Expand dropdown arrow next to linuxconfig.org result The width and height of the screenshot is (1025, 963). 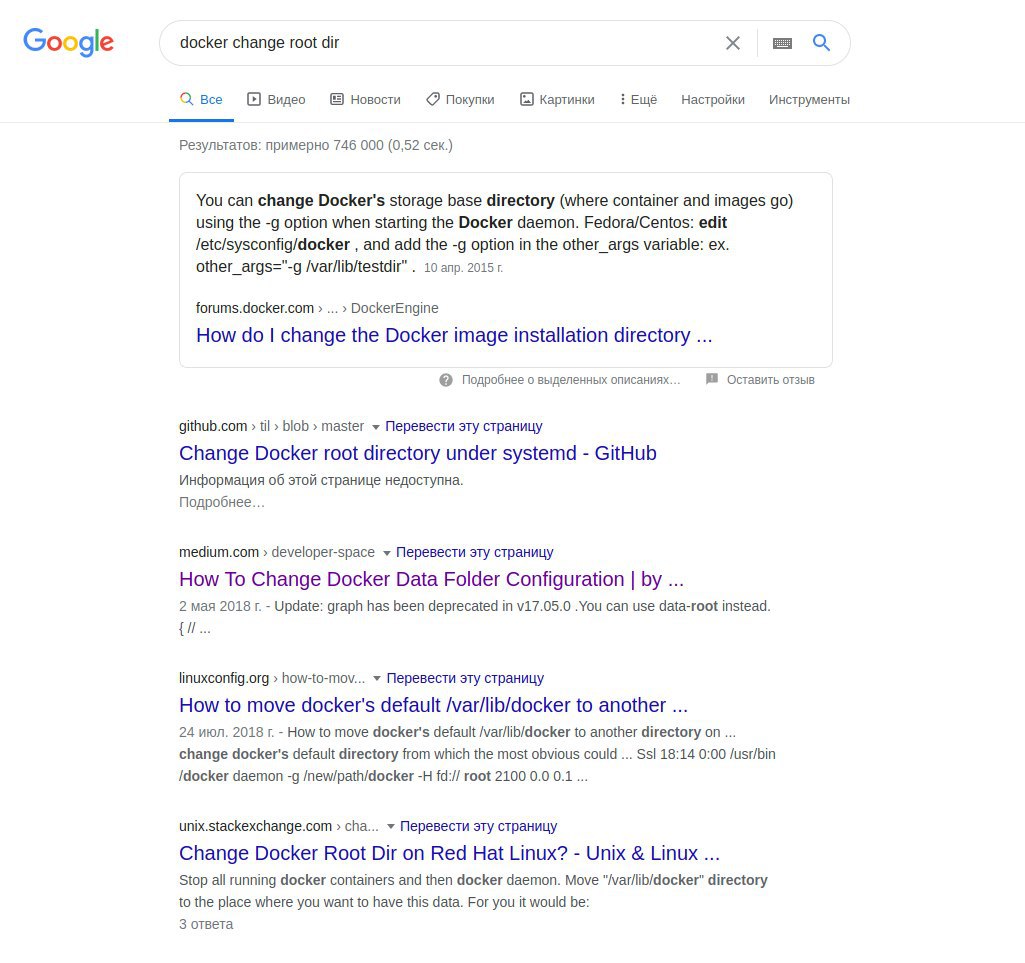point(377,679)
